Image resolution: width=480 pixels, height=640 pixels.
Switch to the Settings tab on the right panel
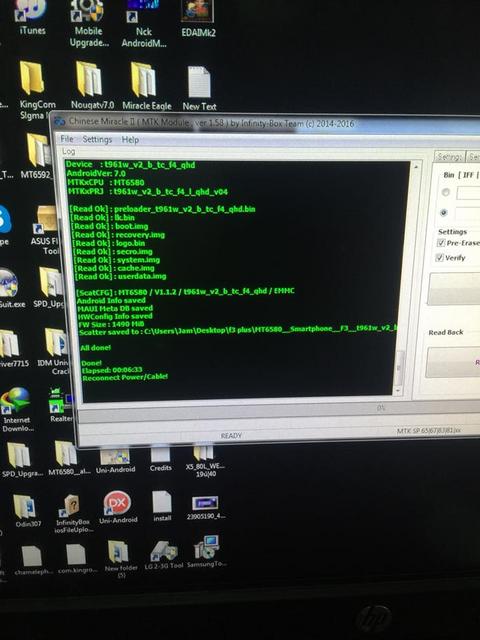tap(449, 156)
